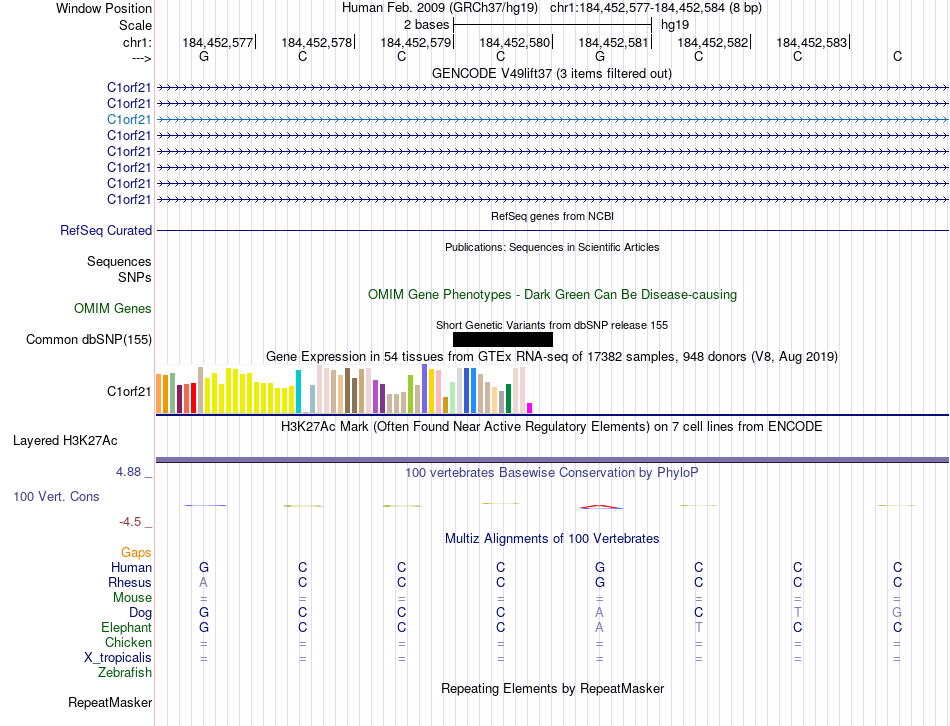
Task: Click the cyan bar in GTEx expression chart
Action: [298, 391]
